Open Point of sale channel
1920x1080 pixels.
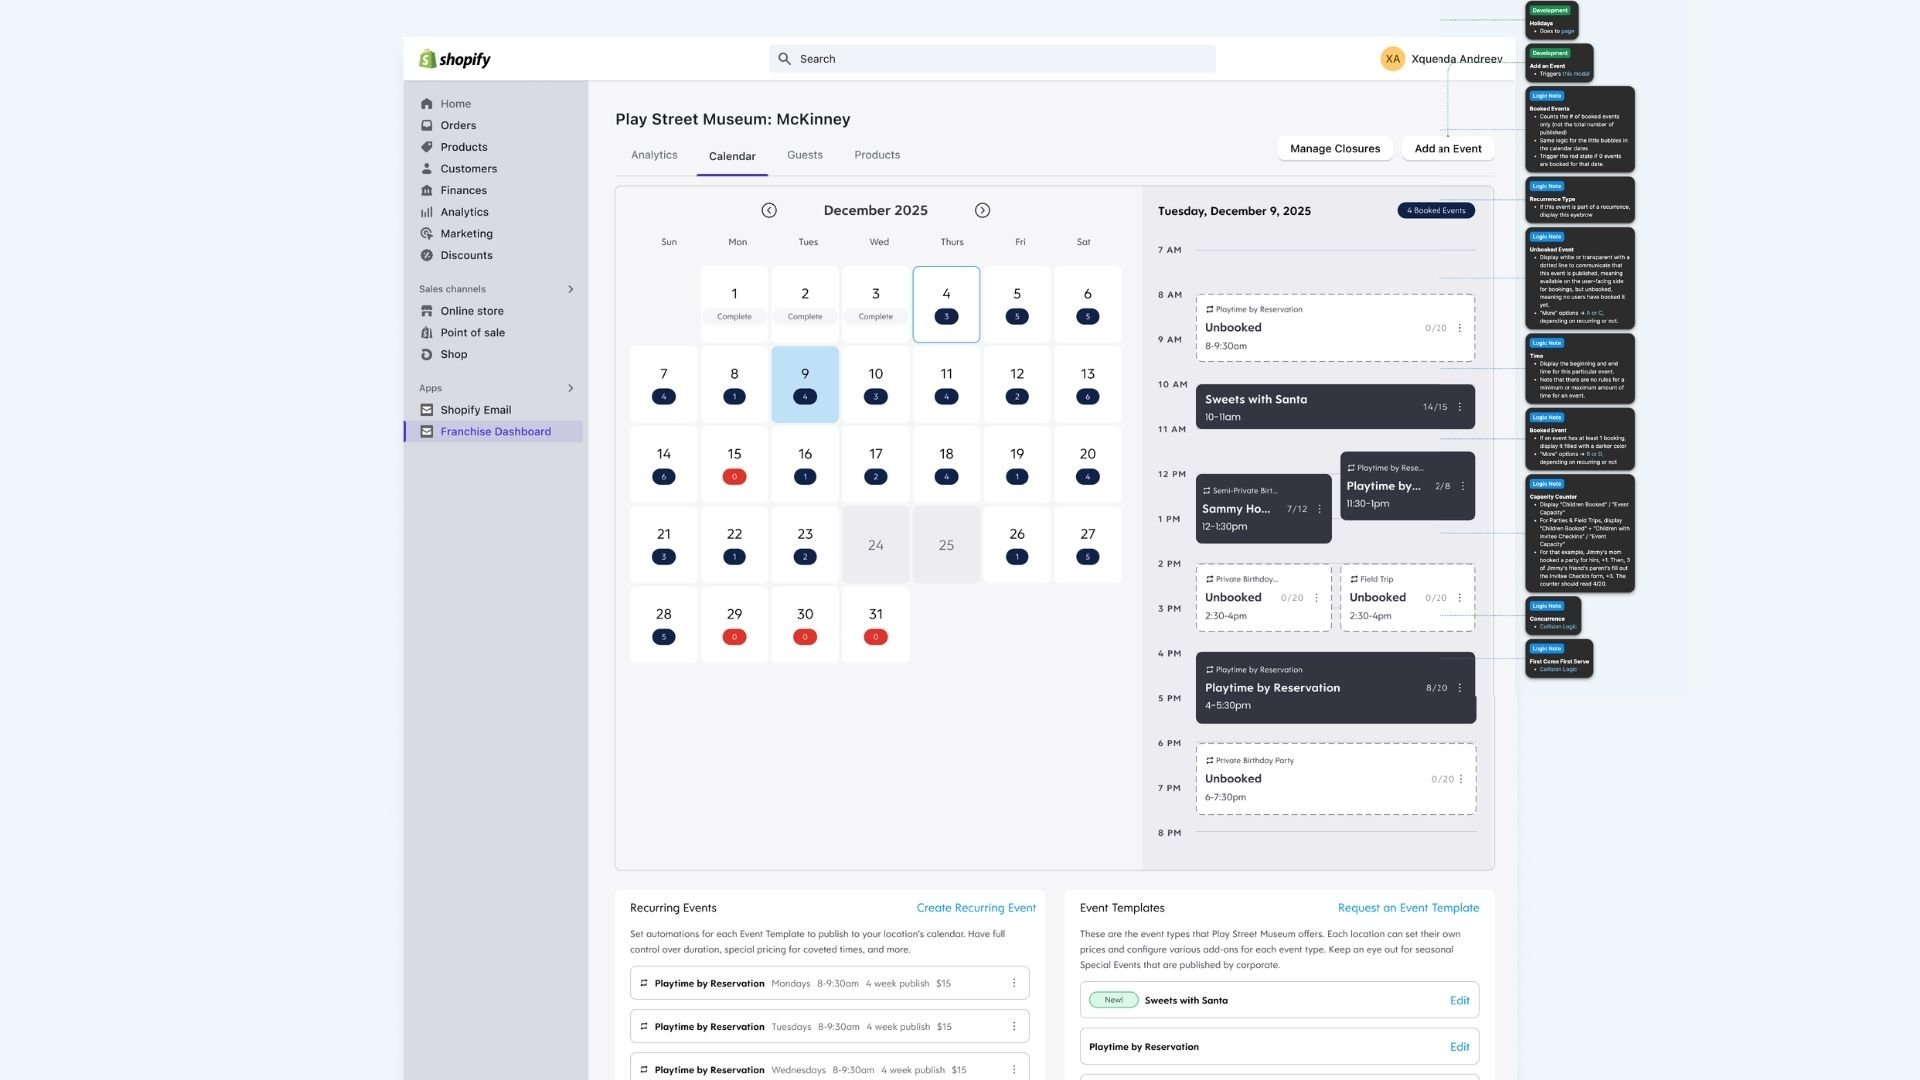[x=472, y=333]
